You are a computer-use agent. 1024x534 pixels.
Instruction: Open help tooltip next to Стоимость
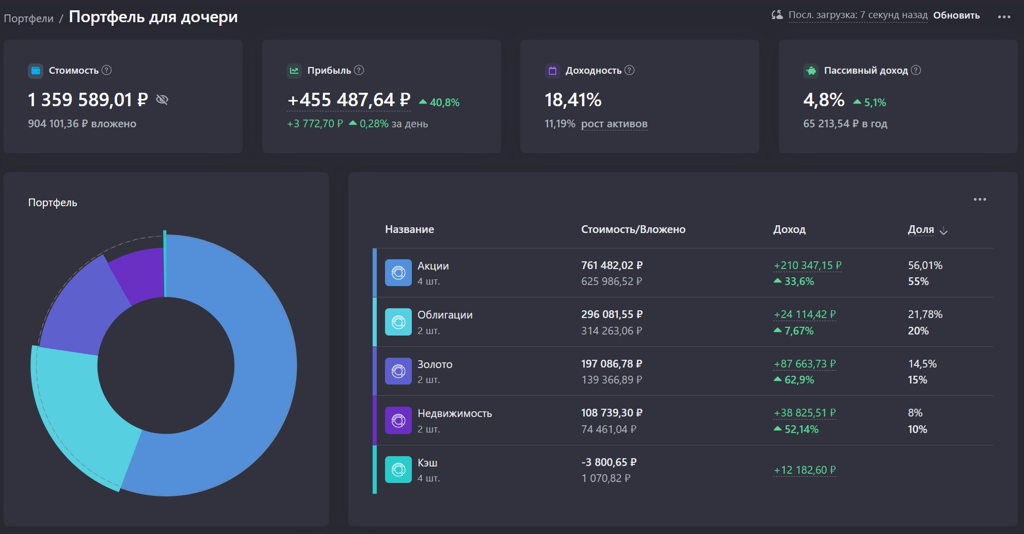106,70
